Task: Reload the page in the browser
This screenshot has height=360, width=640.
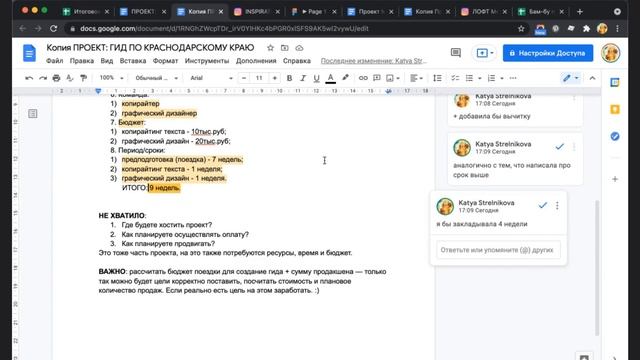Action: tap(53, 29)
